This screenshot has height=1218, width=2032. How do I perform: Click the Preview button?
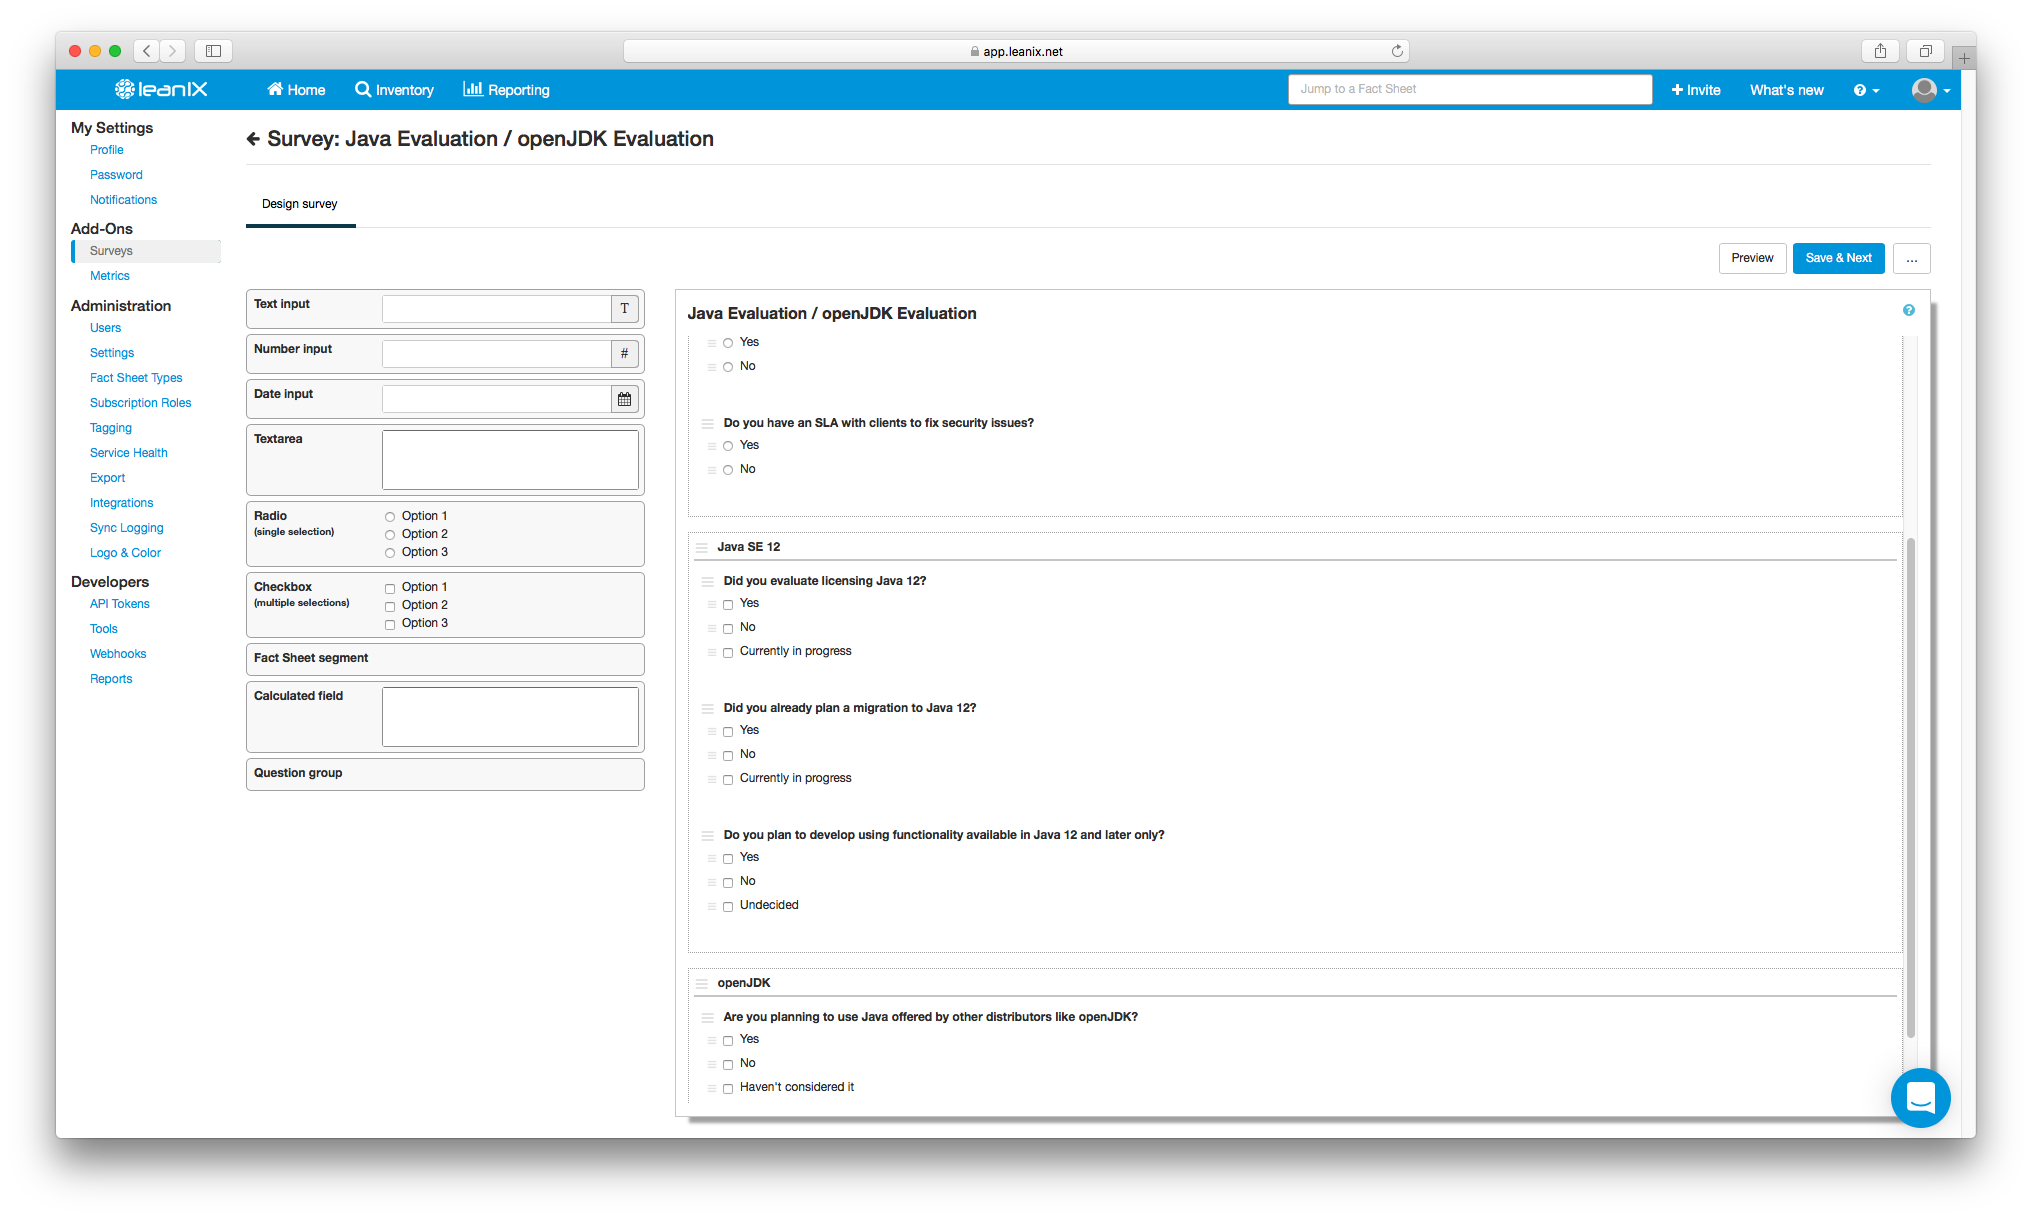coord(1752,258)
